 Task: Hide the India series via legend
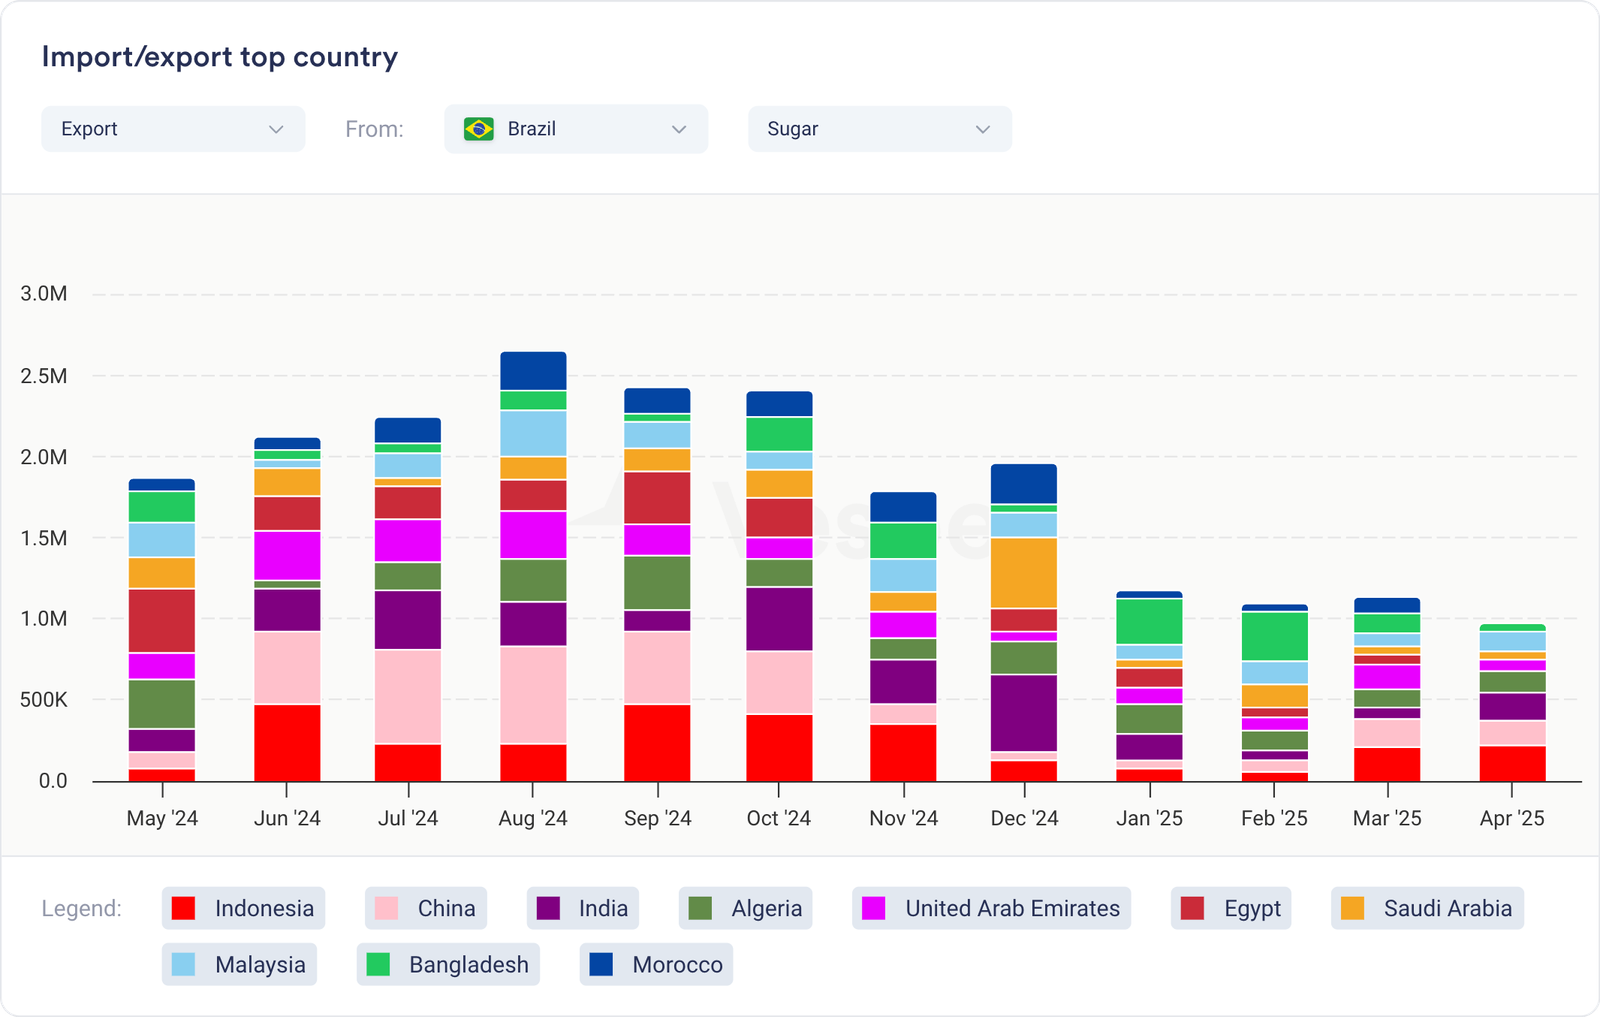(583, 908)
